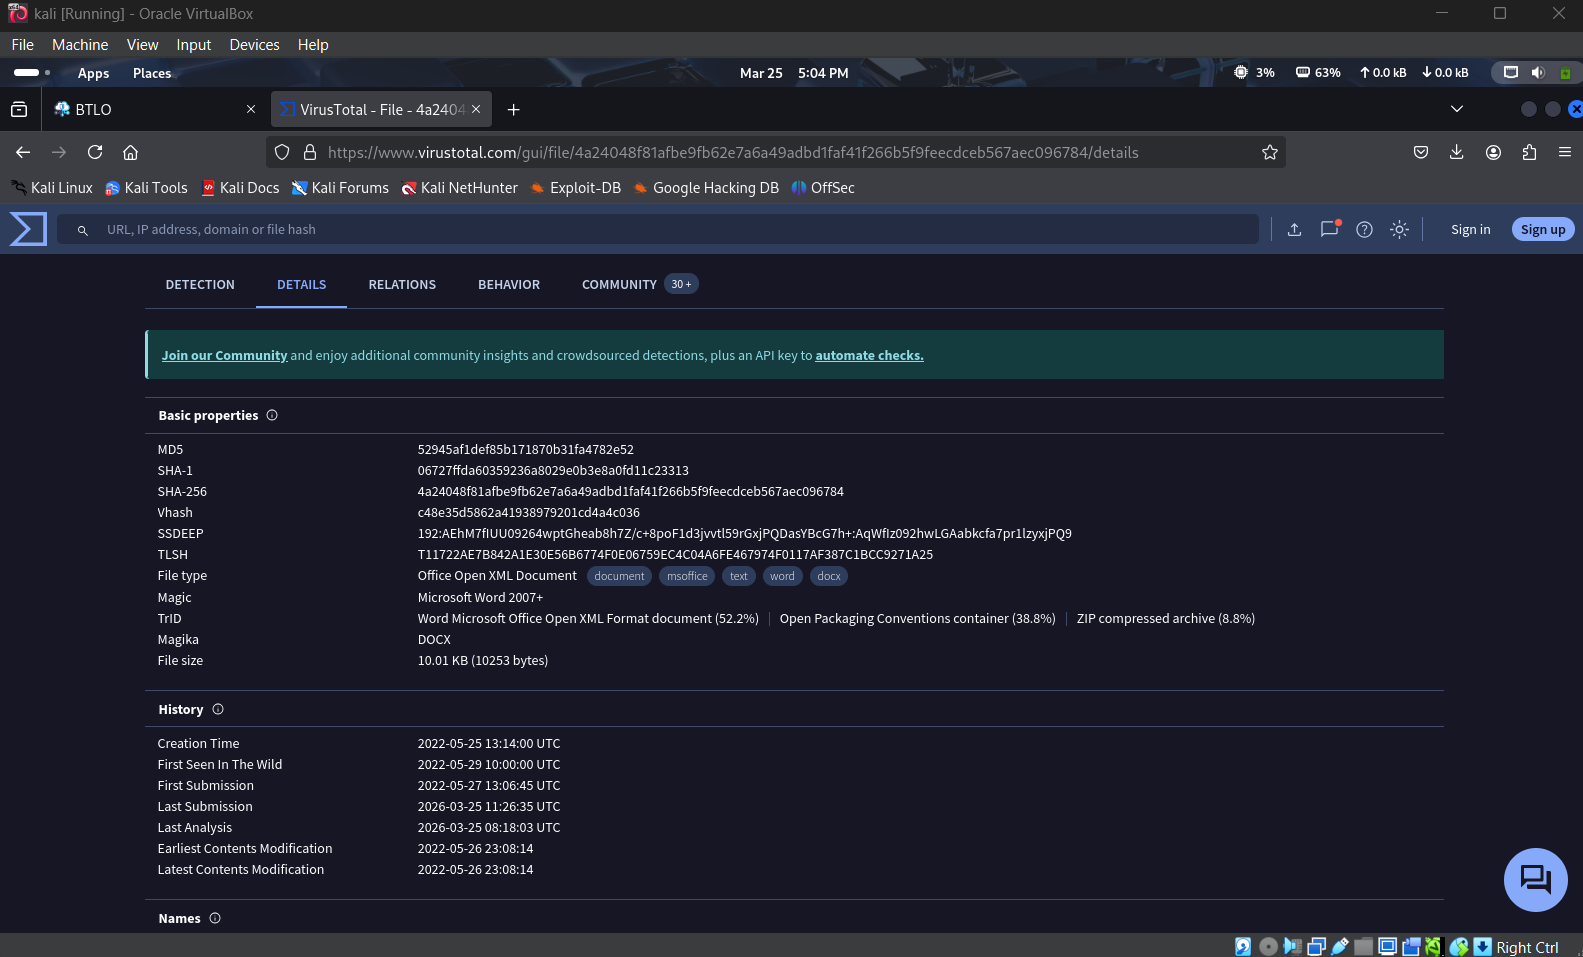Open the VirtualBox Machine menu
The height and width of the screenshot is (957, 1583).
pyautogui.click(x=80, y=45)
